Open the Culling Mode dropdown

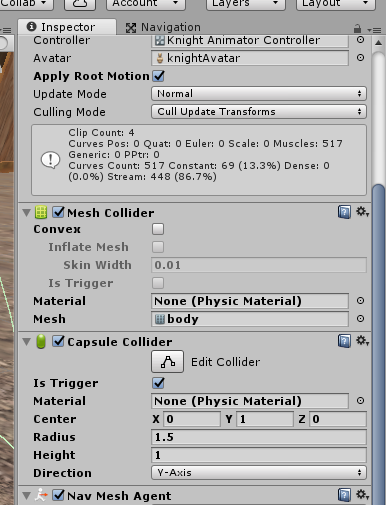[259, 112]
